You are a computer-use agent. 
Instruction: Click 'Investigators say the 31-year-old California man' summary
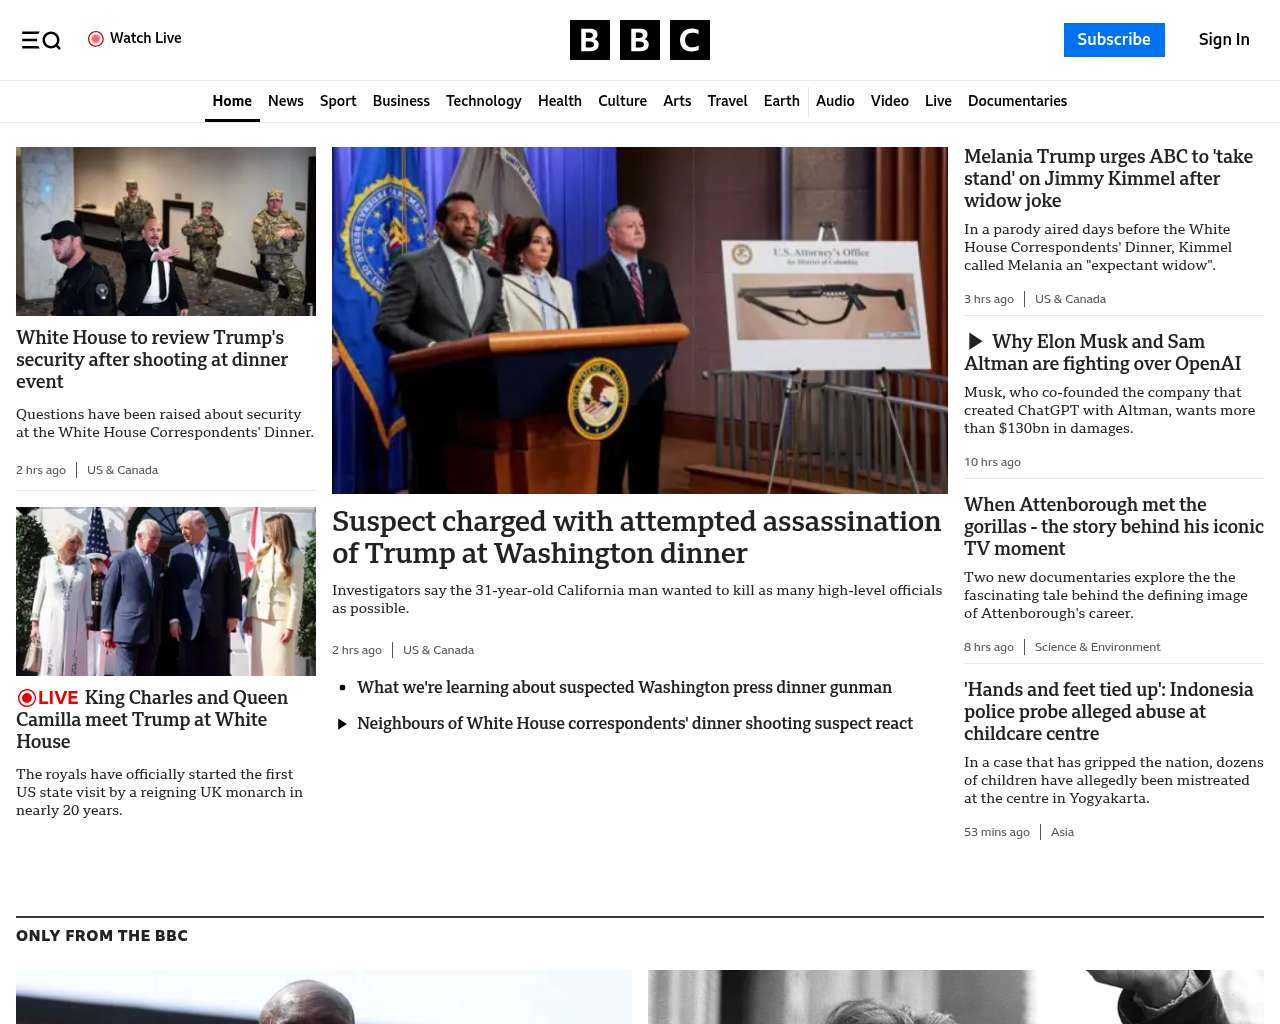[637, 599]
